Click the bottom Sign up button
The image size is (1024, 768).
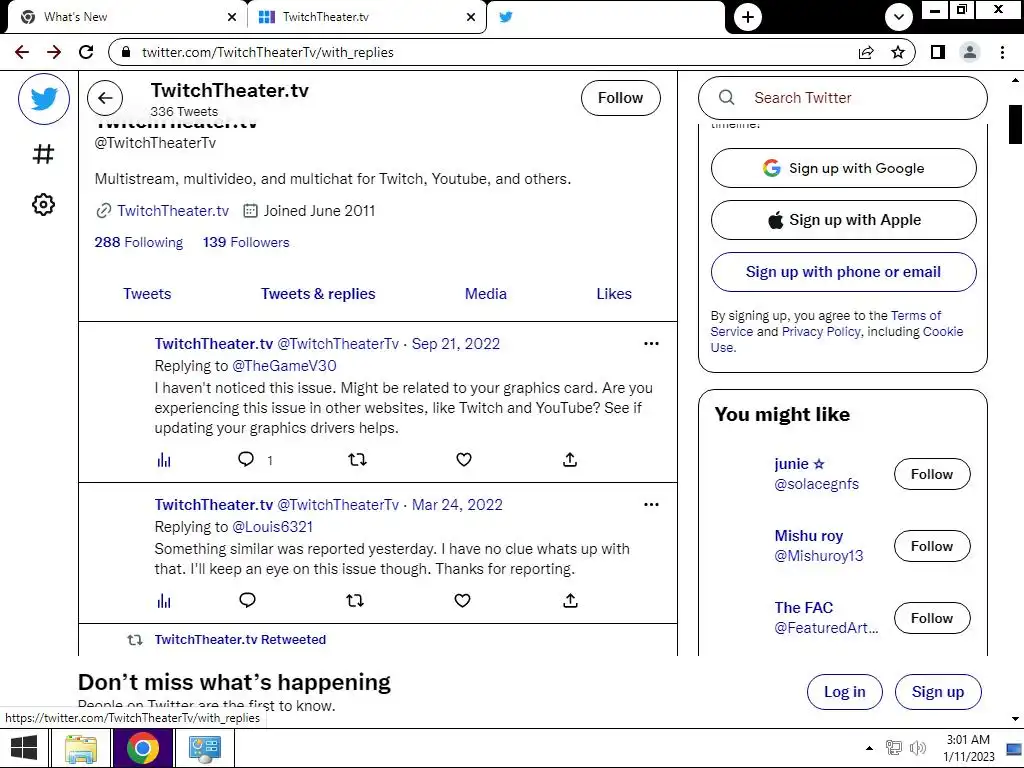click(x=938, y=692)
